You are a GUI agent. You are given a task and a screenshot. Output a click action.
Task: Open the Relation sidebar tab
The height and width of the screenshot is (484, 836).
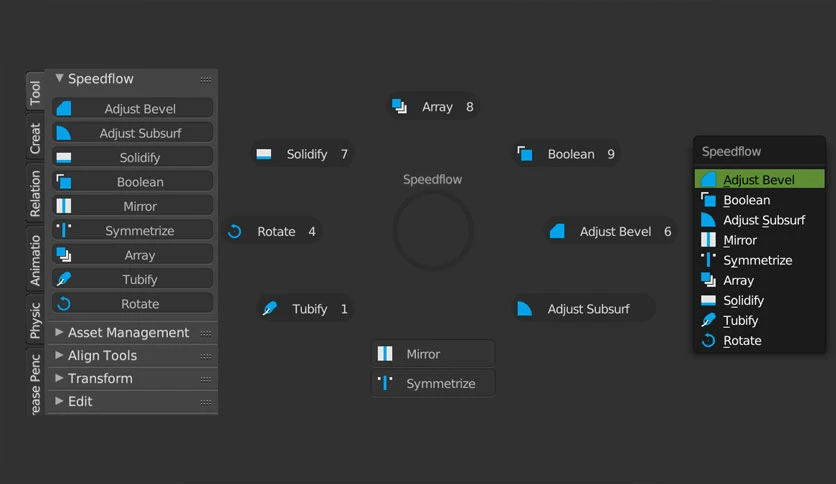tap(35, 193)
